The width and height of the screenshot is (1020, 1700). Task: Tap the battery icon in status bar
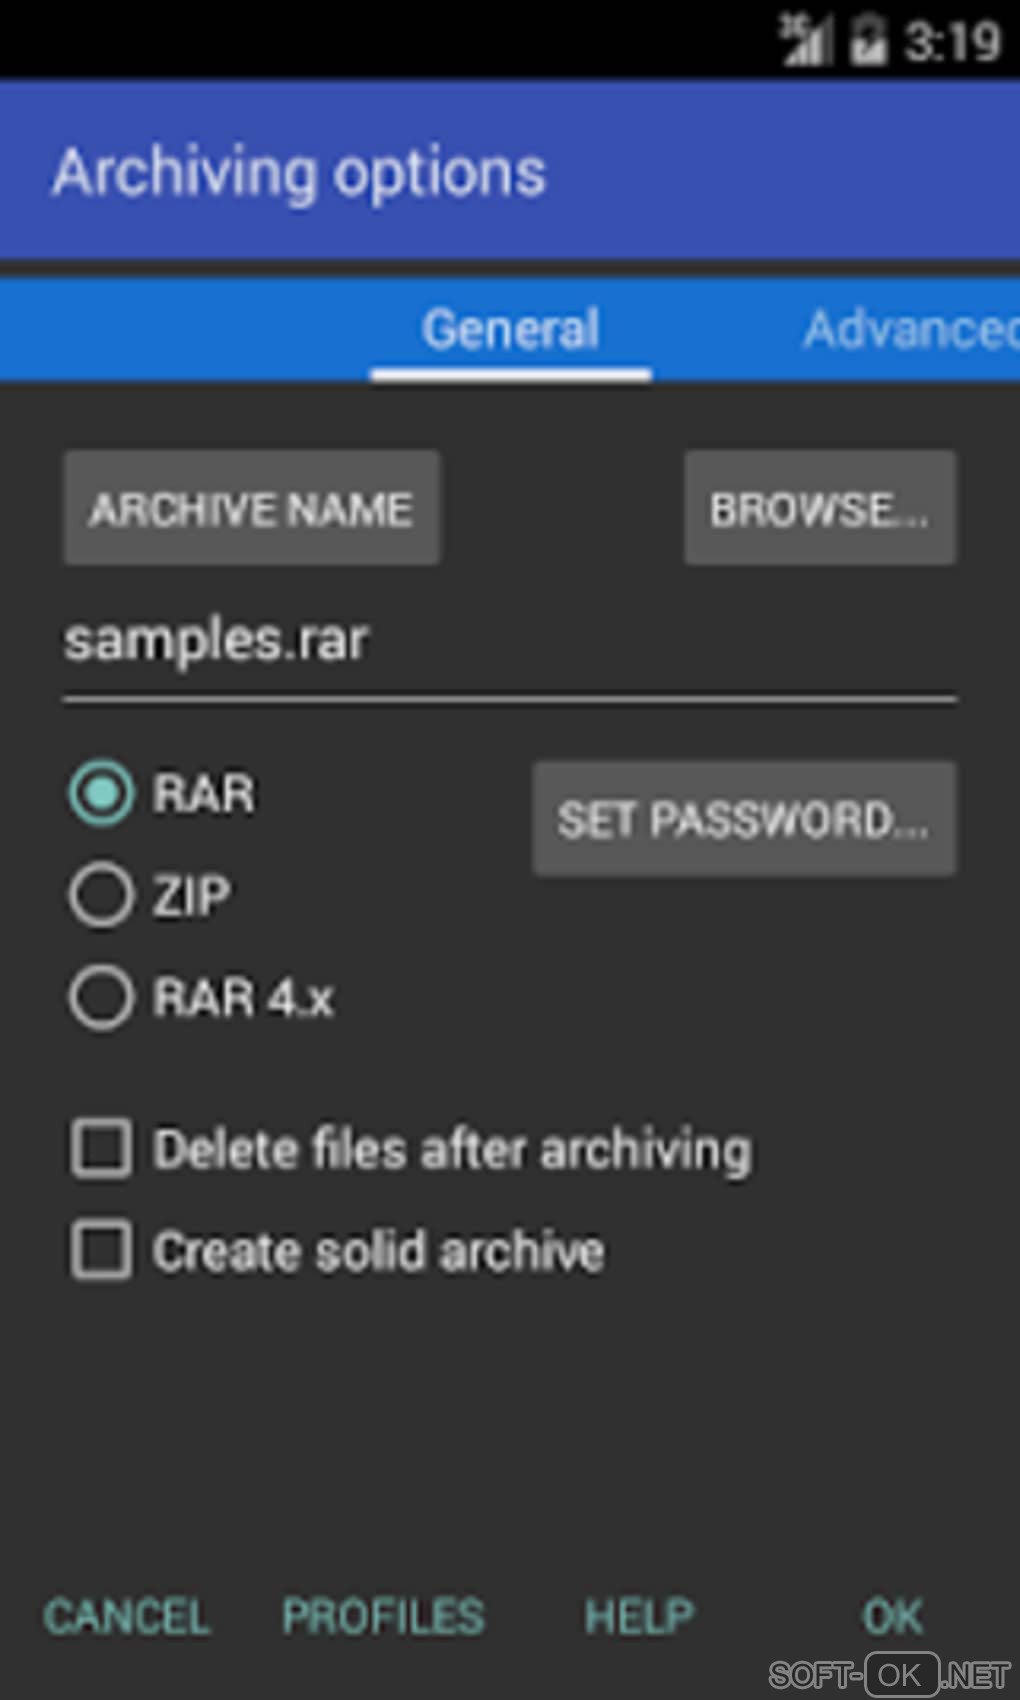click(868, 41)
